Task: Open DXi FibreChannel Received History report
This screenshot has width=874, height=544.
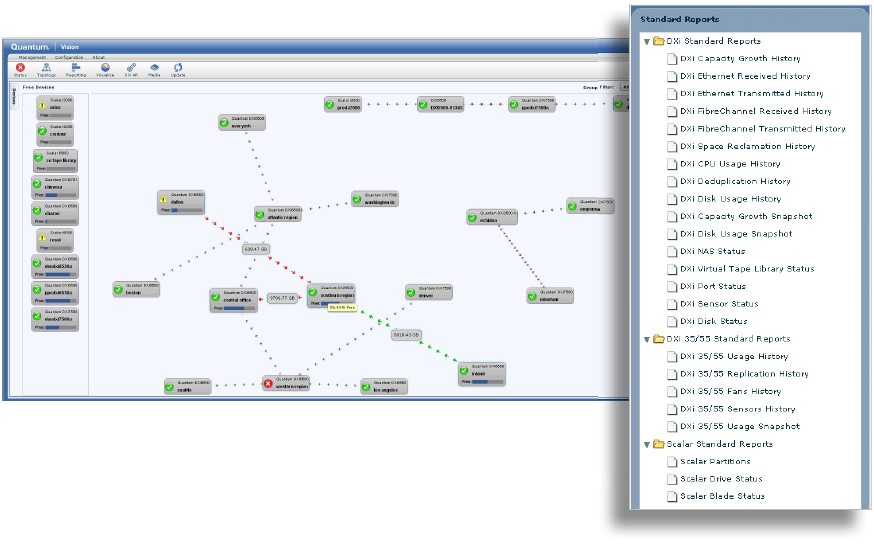Action: [x=756, y=111]
